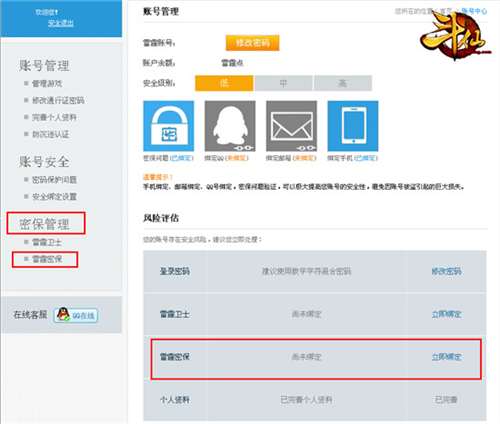Select the 高 security level segment
The height and width of the screenshot is (424, 500).
[x=343, y=83]
